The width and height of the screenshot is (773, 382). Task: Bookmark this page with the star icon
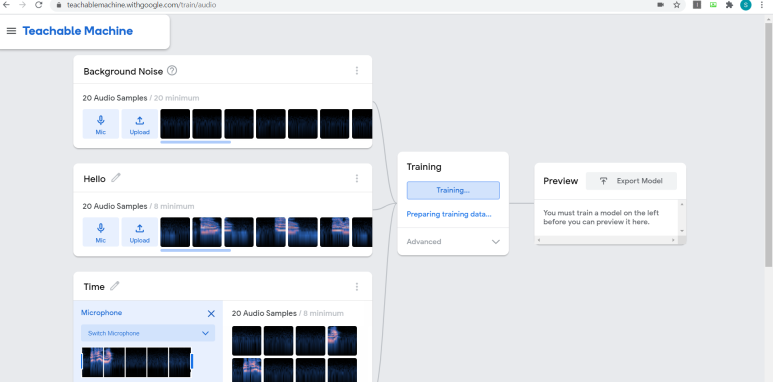point(676,5)
